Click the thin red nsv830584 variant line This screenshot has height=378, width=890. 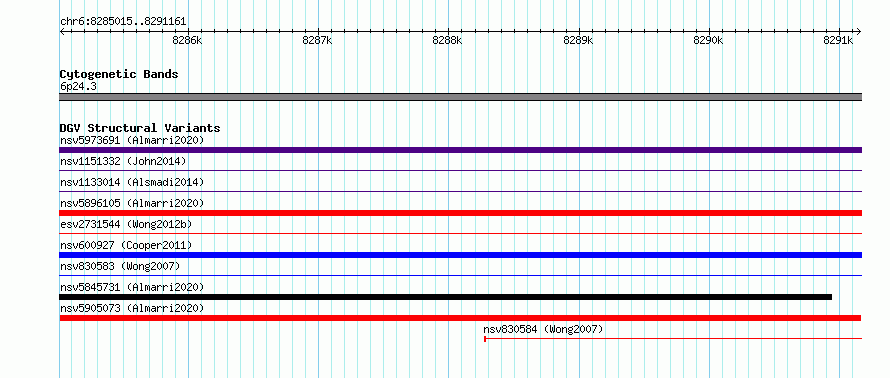673,338
